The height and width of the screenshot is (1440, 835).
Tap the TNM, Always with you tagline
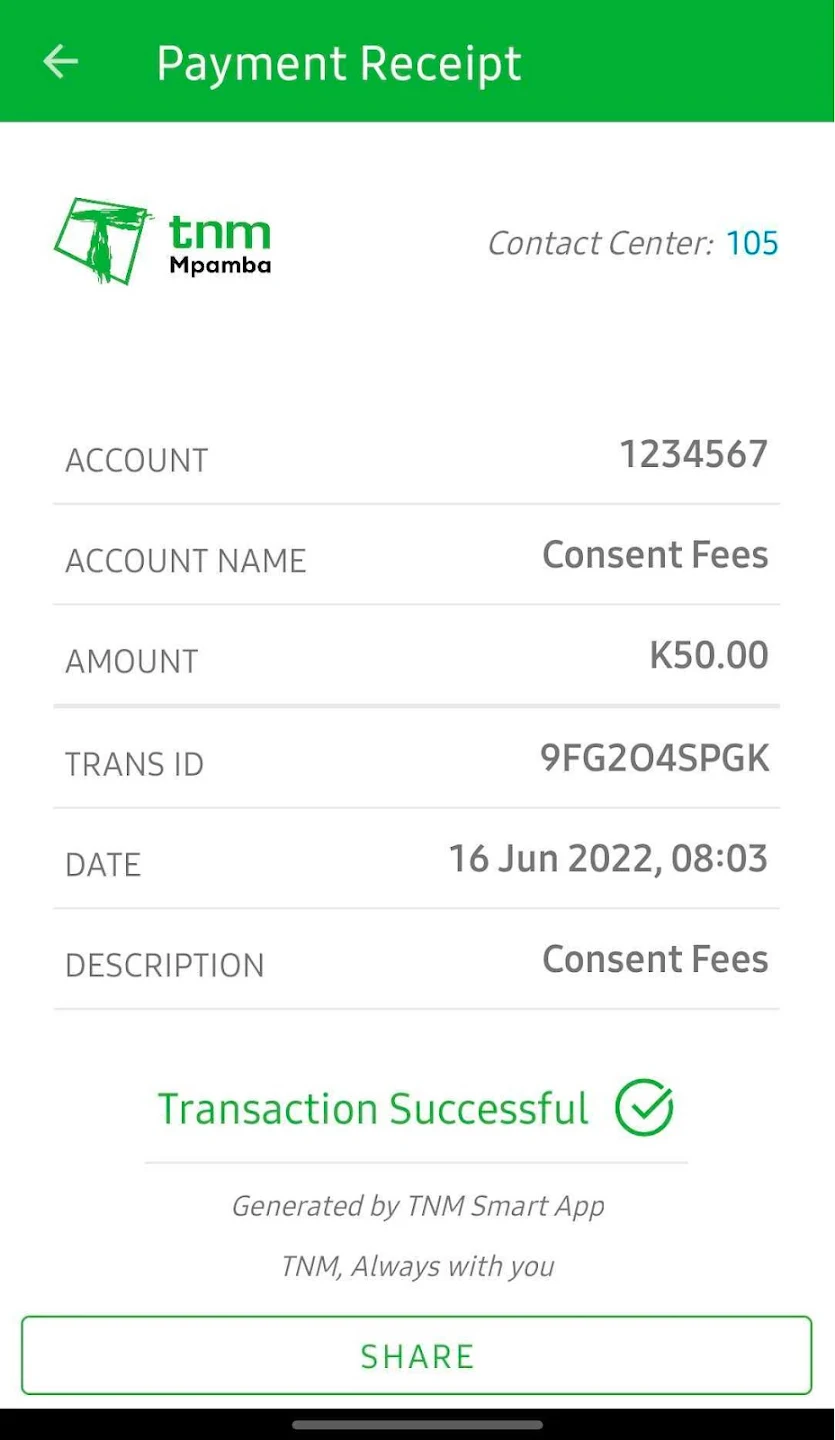418,1267
